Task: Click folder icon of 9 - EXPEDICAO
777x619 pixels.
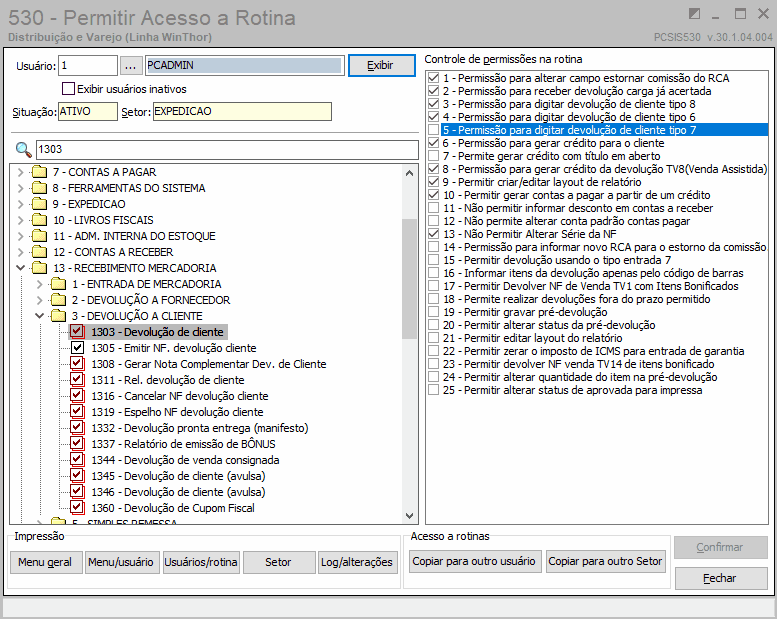Action: 39,204
